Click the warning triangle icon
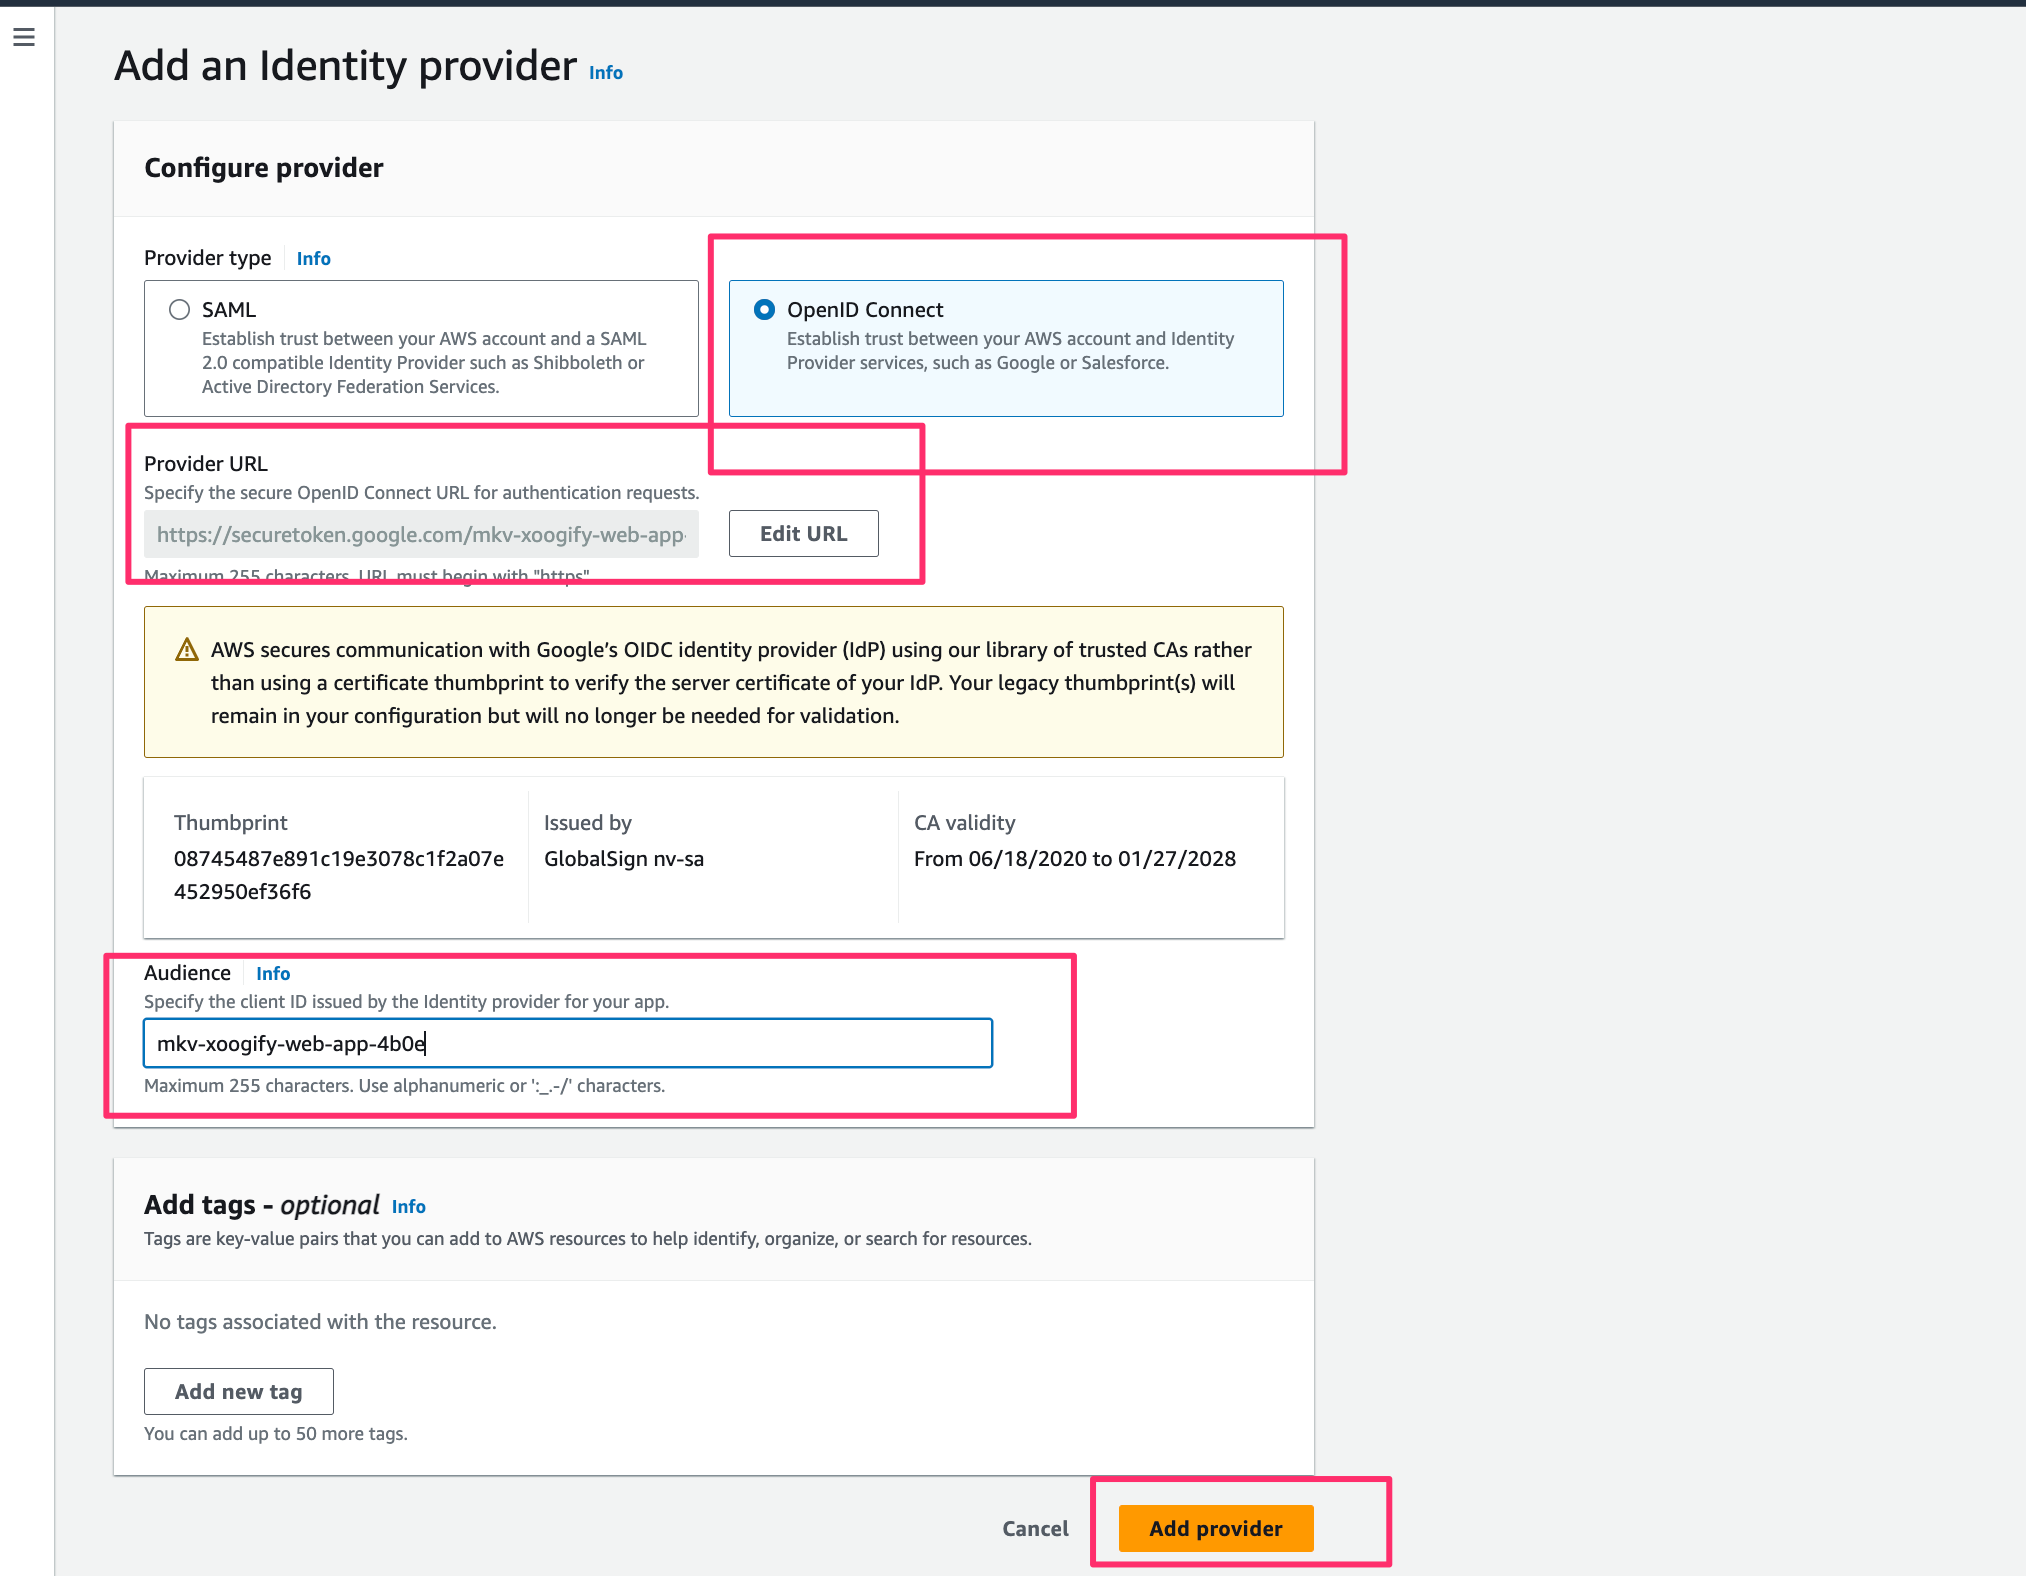2026x1576 pixels. (187, 650)
